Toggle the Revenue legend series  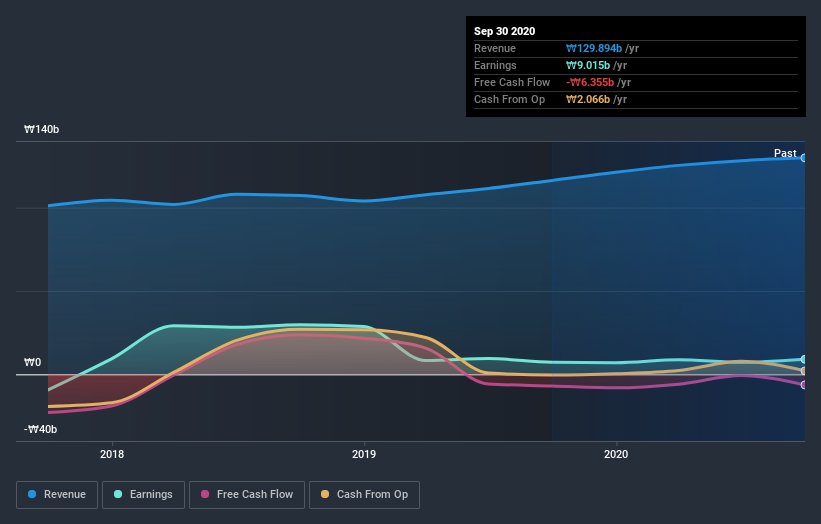pos(57,495)
